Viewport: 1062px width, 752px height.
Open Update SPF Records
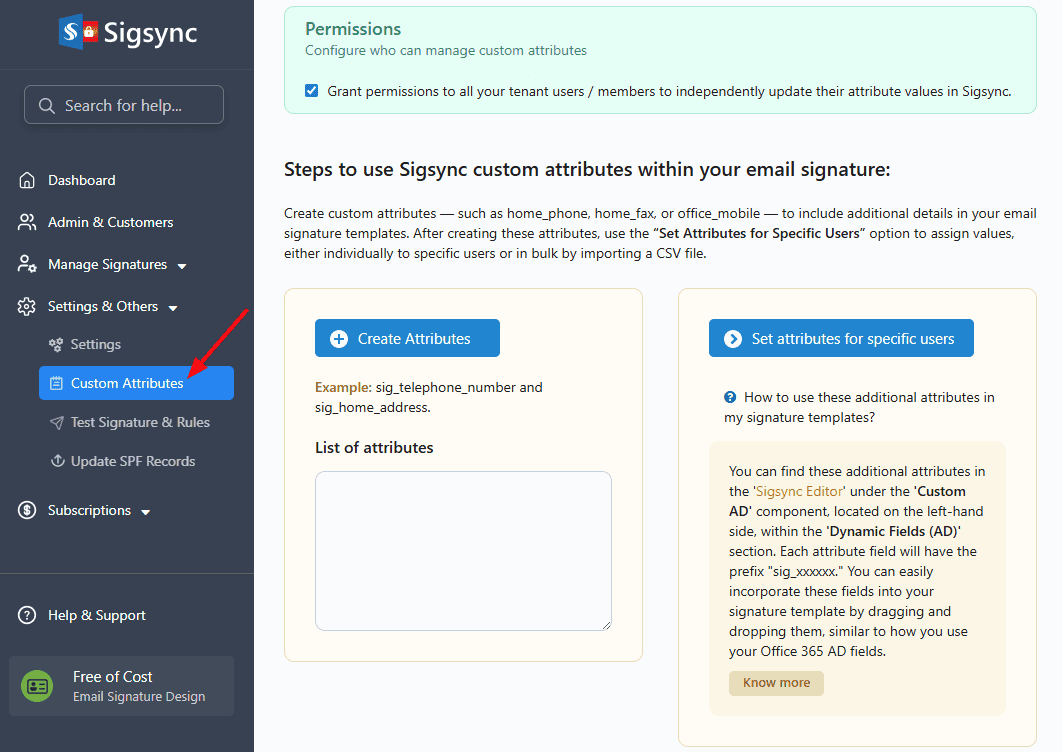click(x=133, y=461)
